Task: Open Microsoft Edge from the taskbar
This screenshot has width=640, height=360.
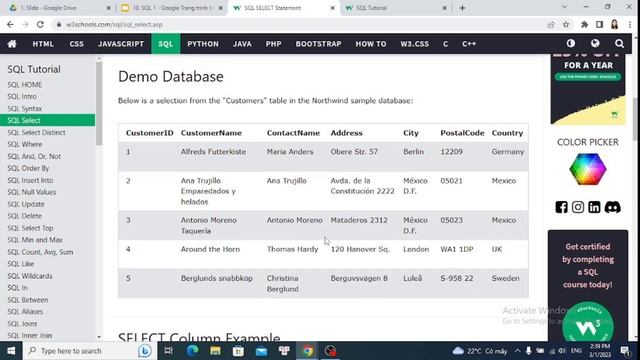Action: click(x=192, y=351)
